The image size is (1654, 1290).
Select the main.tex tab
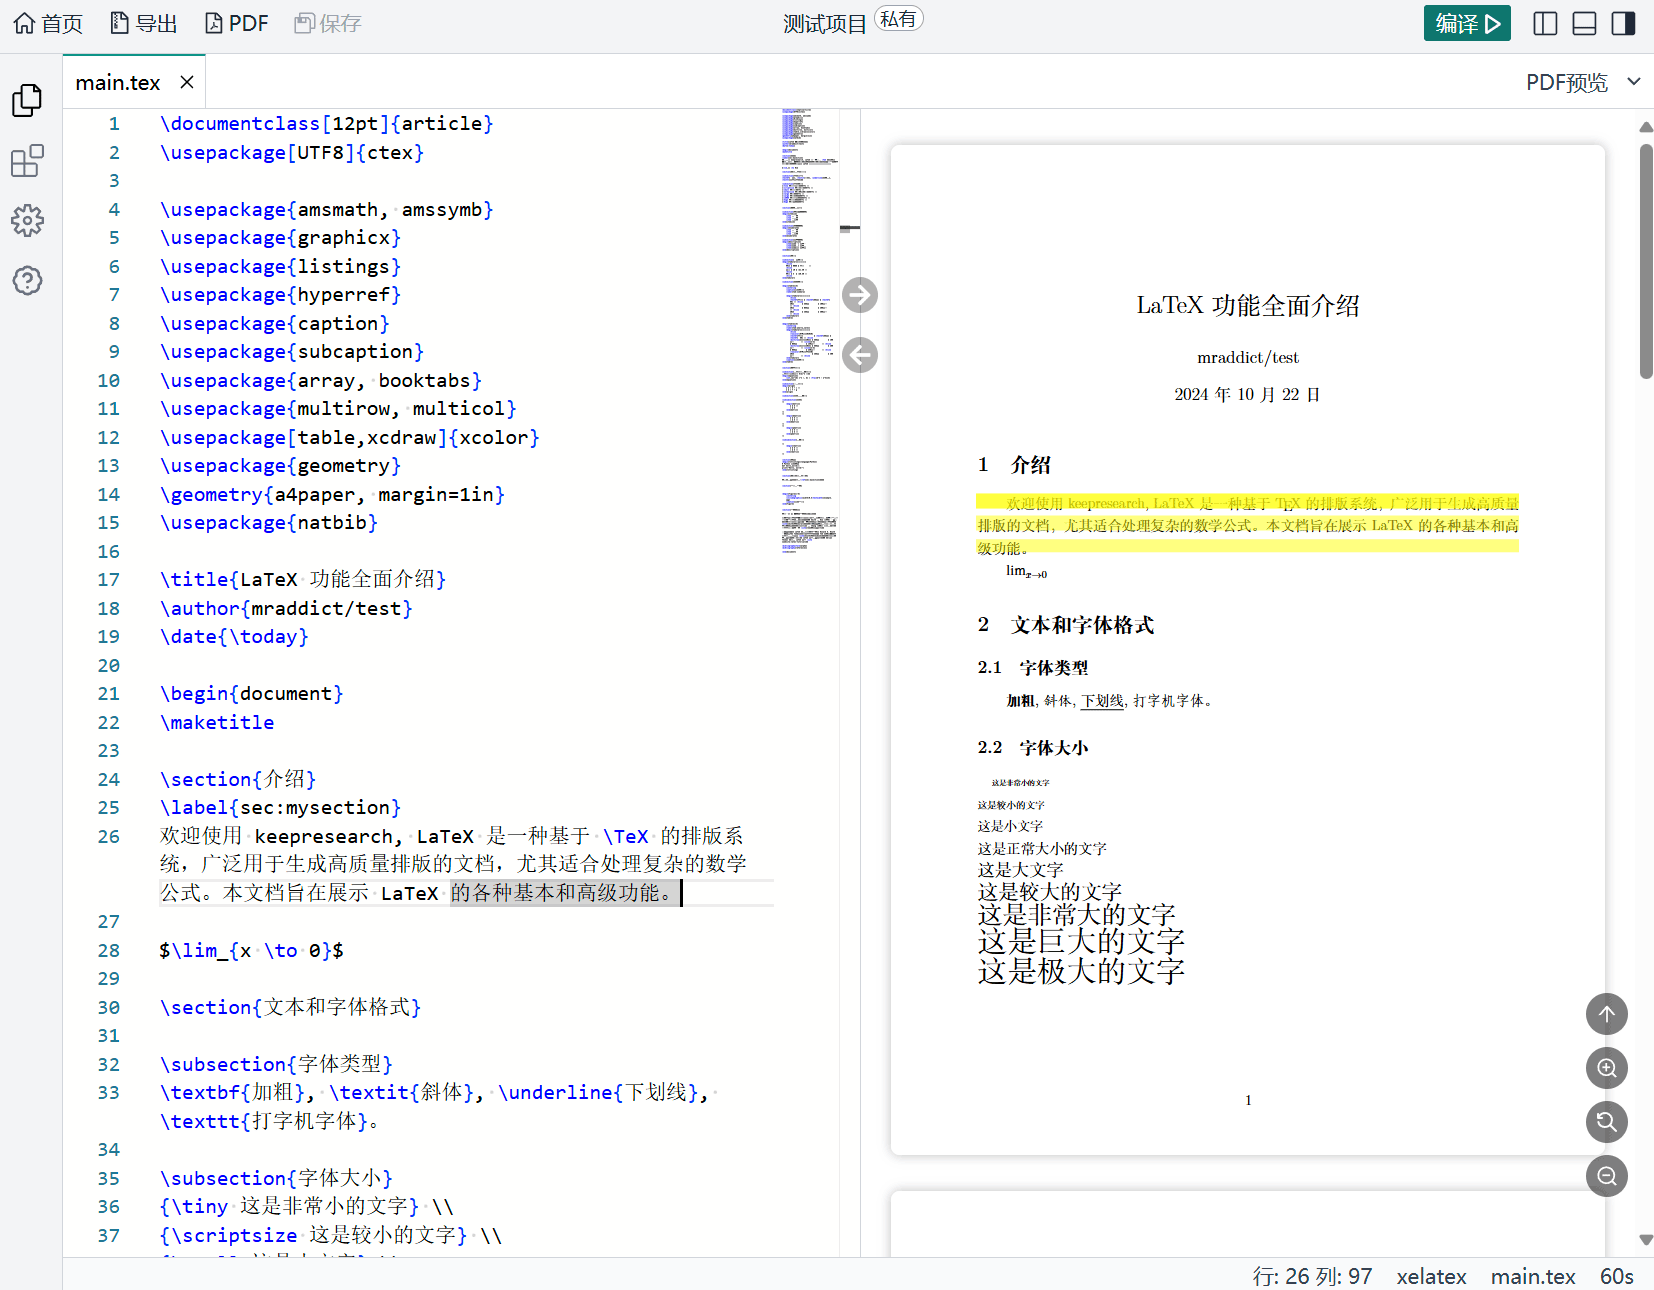[118, 82]
